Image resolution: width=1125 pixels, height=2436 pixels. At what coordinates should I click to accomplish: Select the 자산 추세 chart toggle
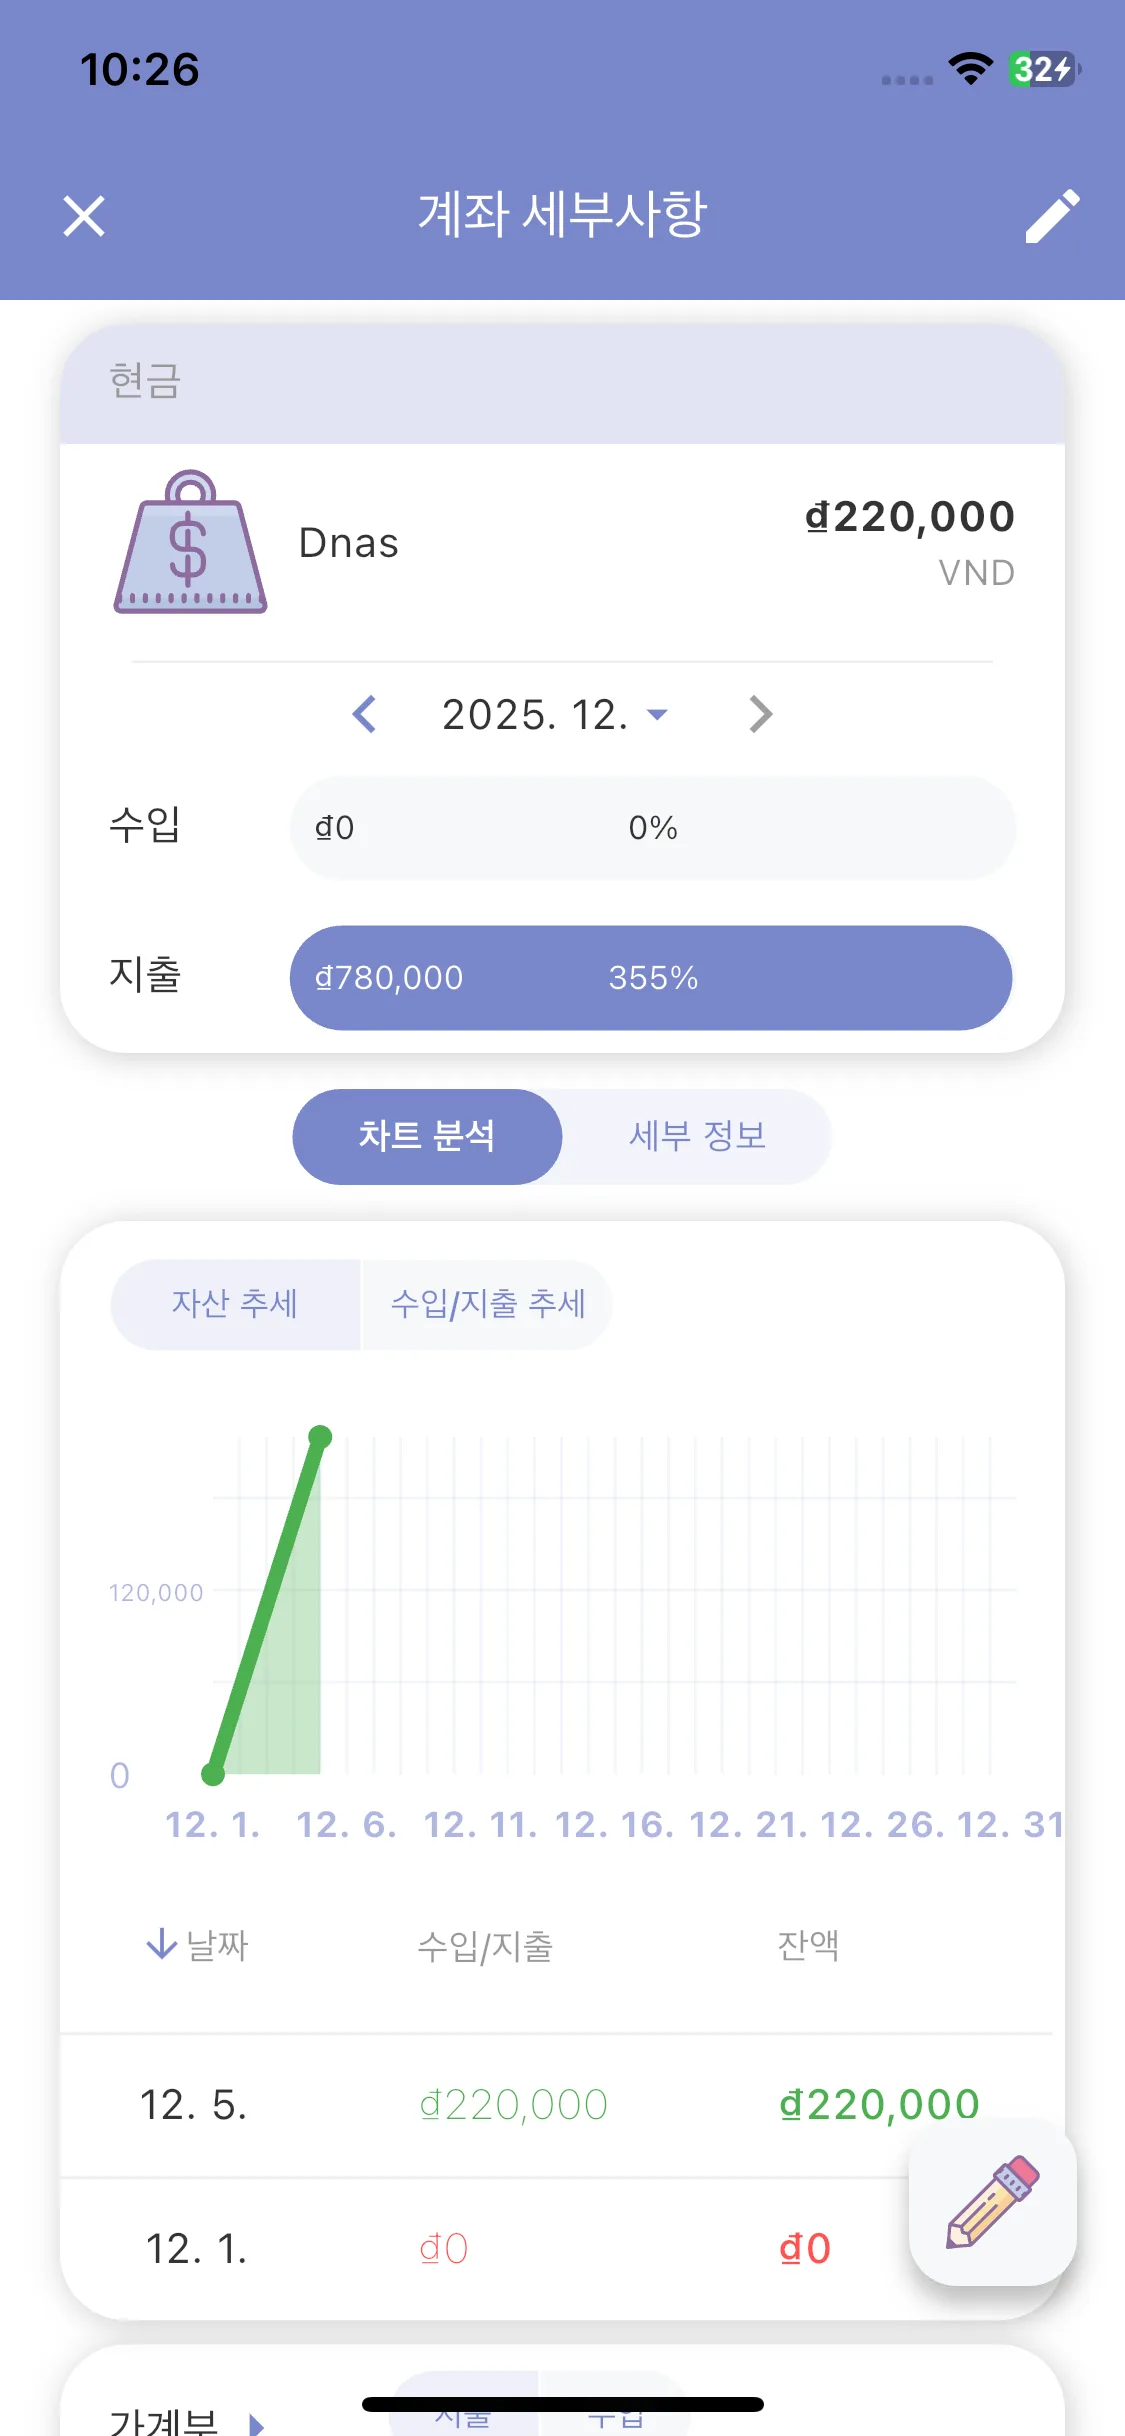(235, 1304)
